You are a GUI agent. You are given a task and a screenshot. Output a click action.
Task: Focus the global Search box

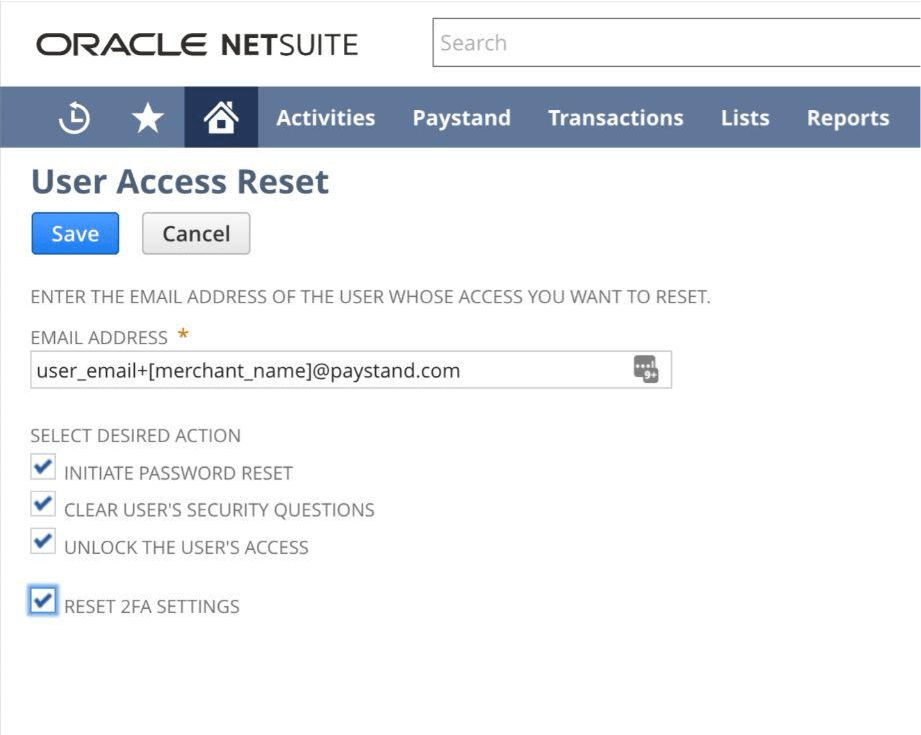pos(676,42)
